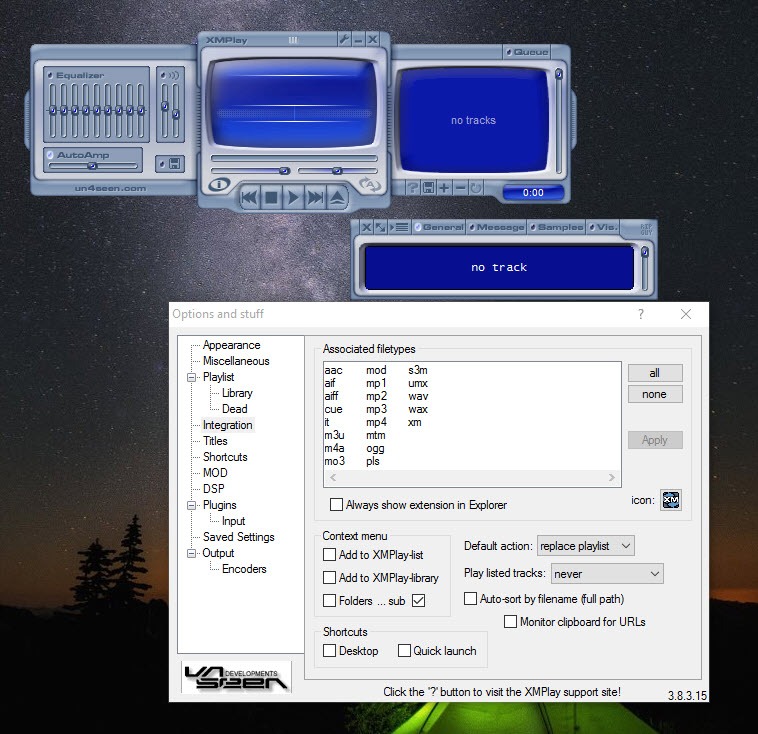Select Miscellaneous in options tree

coord(236,361)
